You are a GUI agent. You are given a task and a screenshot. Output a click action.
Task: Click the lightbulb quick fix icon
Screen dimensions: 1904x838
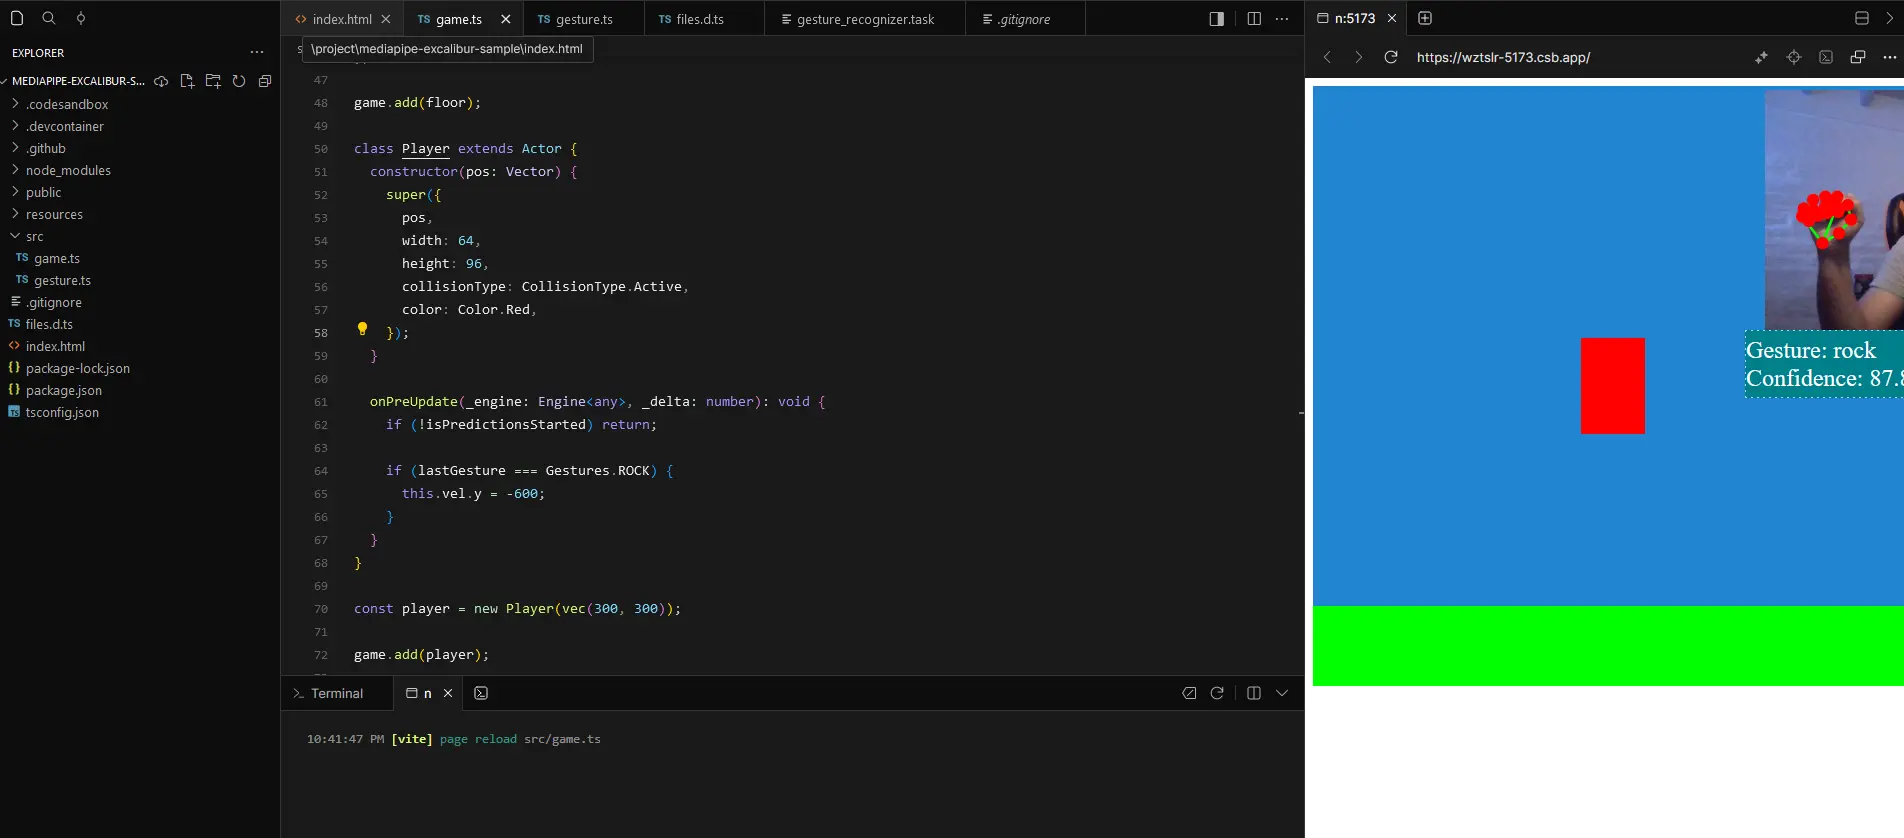point(362,329)
